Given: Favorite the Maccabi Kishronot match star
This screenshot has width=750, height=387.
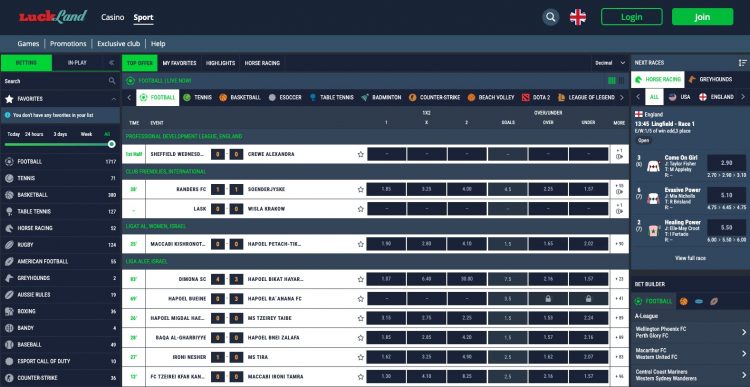Looking at the screenshot, I should pos(361,244).
